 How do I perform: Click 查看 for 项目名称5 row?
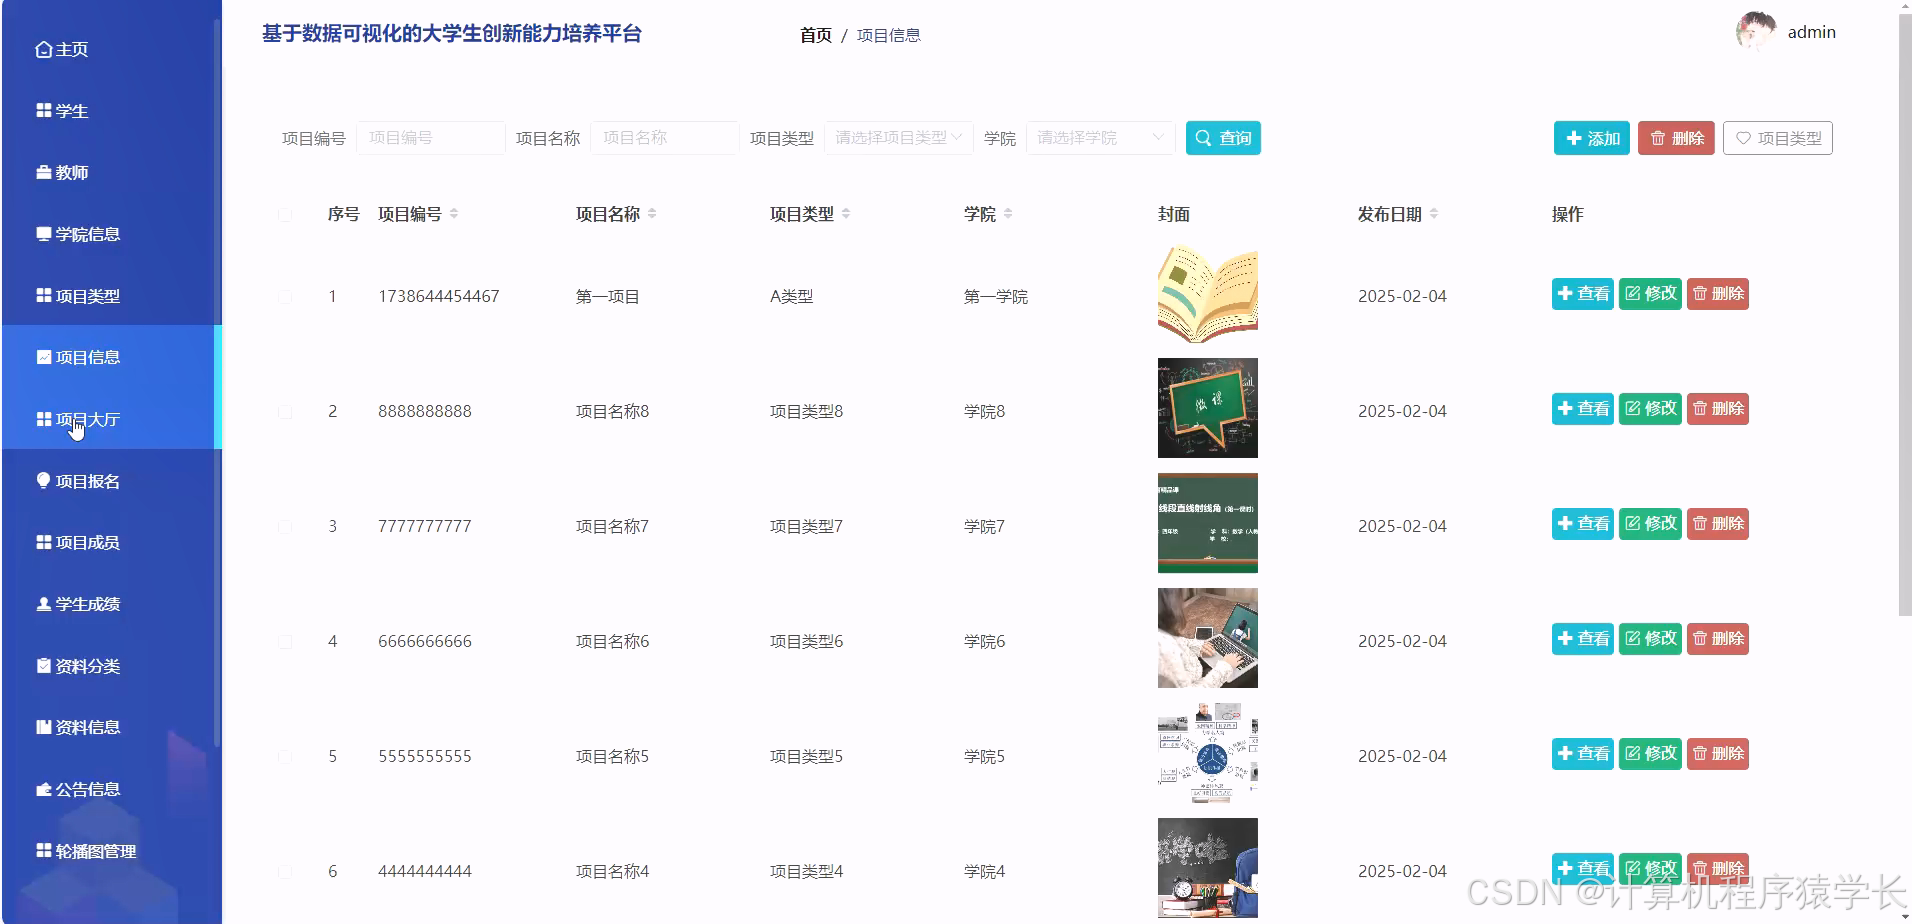tap(1583, 754)
